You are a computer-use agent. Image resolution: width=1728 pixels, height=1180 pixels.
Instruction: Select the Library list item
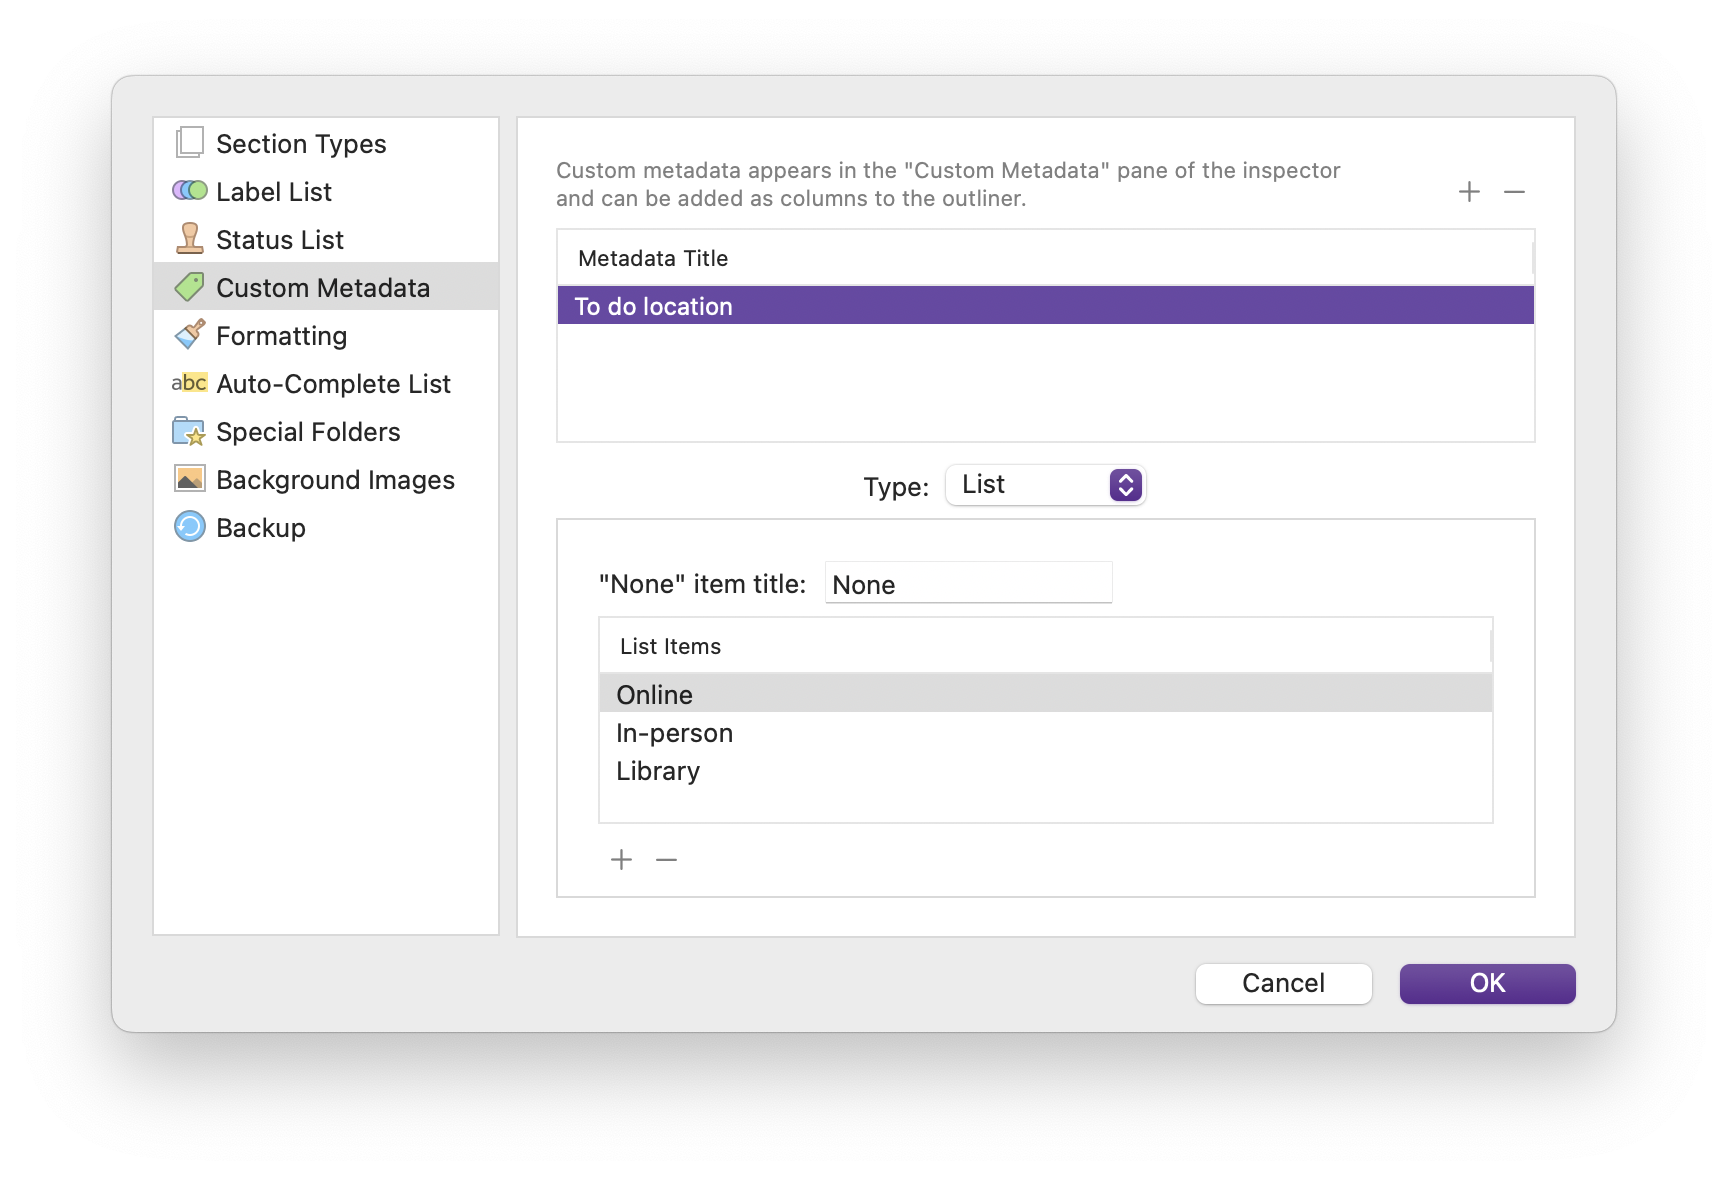coord(658,771)
